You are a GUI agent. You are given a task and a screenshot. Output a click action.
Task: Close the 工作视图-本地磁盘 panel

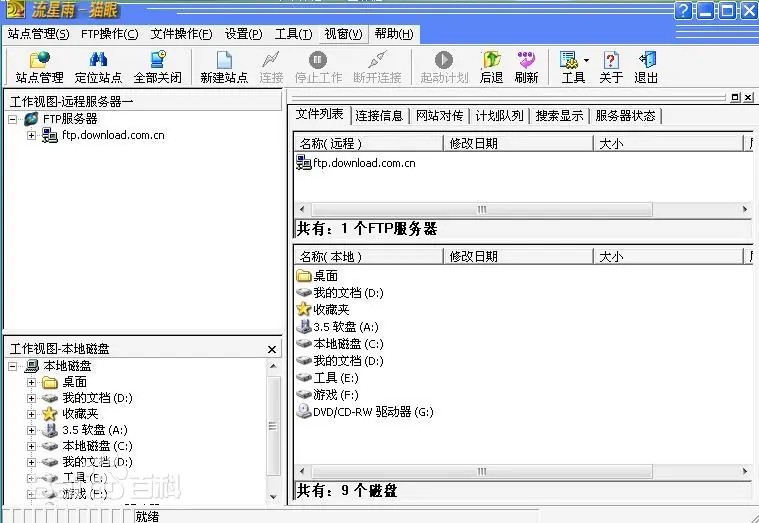[x=272, y=349]
